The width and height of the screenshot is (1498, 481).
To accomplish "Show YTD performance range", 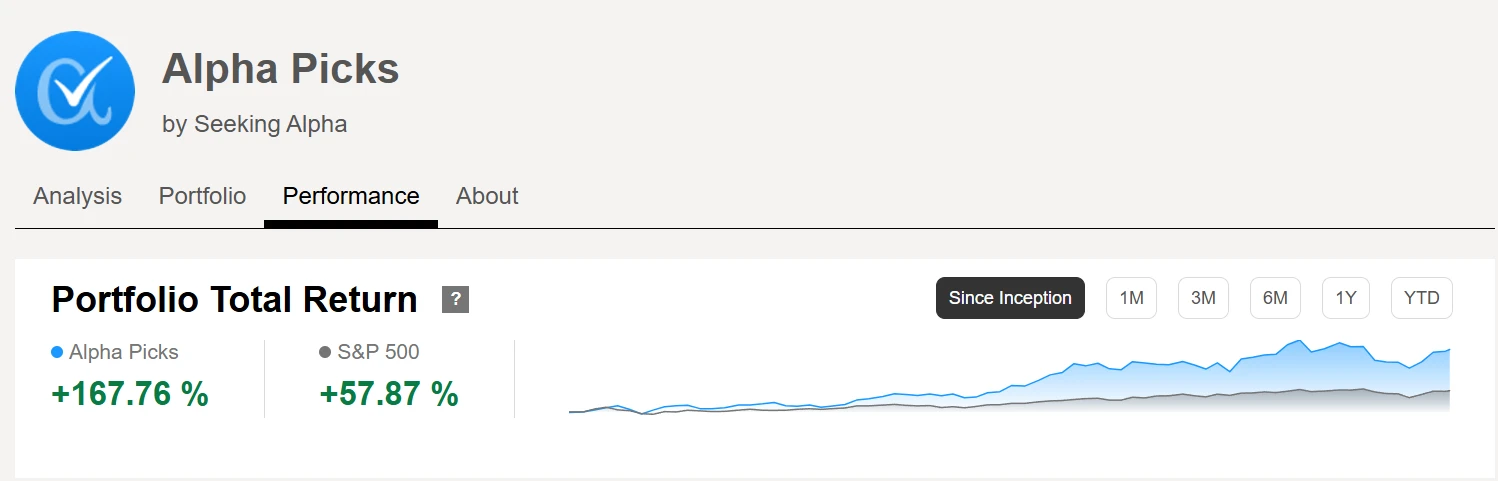I will click(x=1421, y=298).
